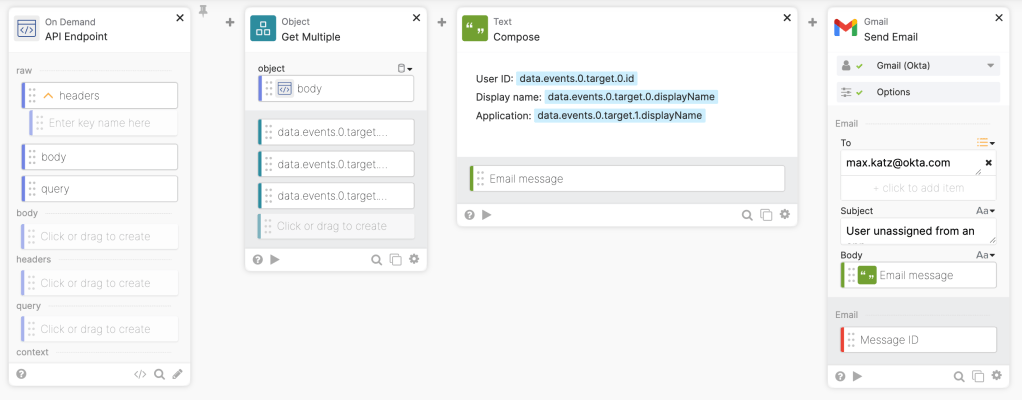Click the Gmail logo on Send Email card
Screen dimensions: 1022x400
coord(846,28)
